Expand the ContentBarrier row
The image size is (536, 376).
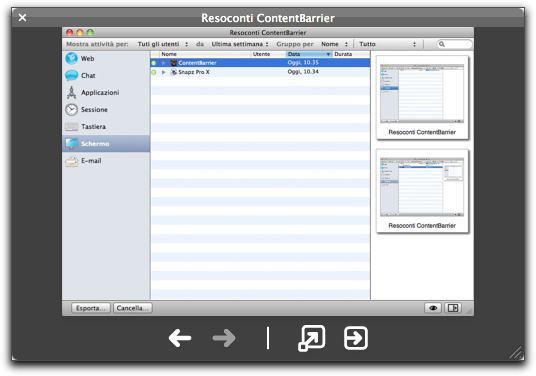[164, 63]
